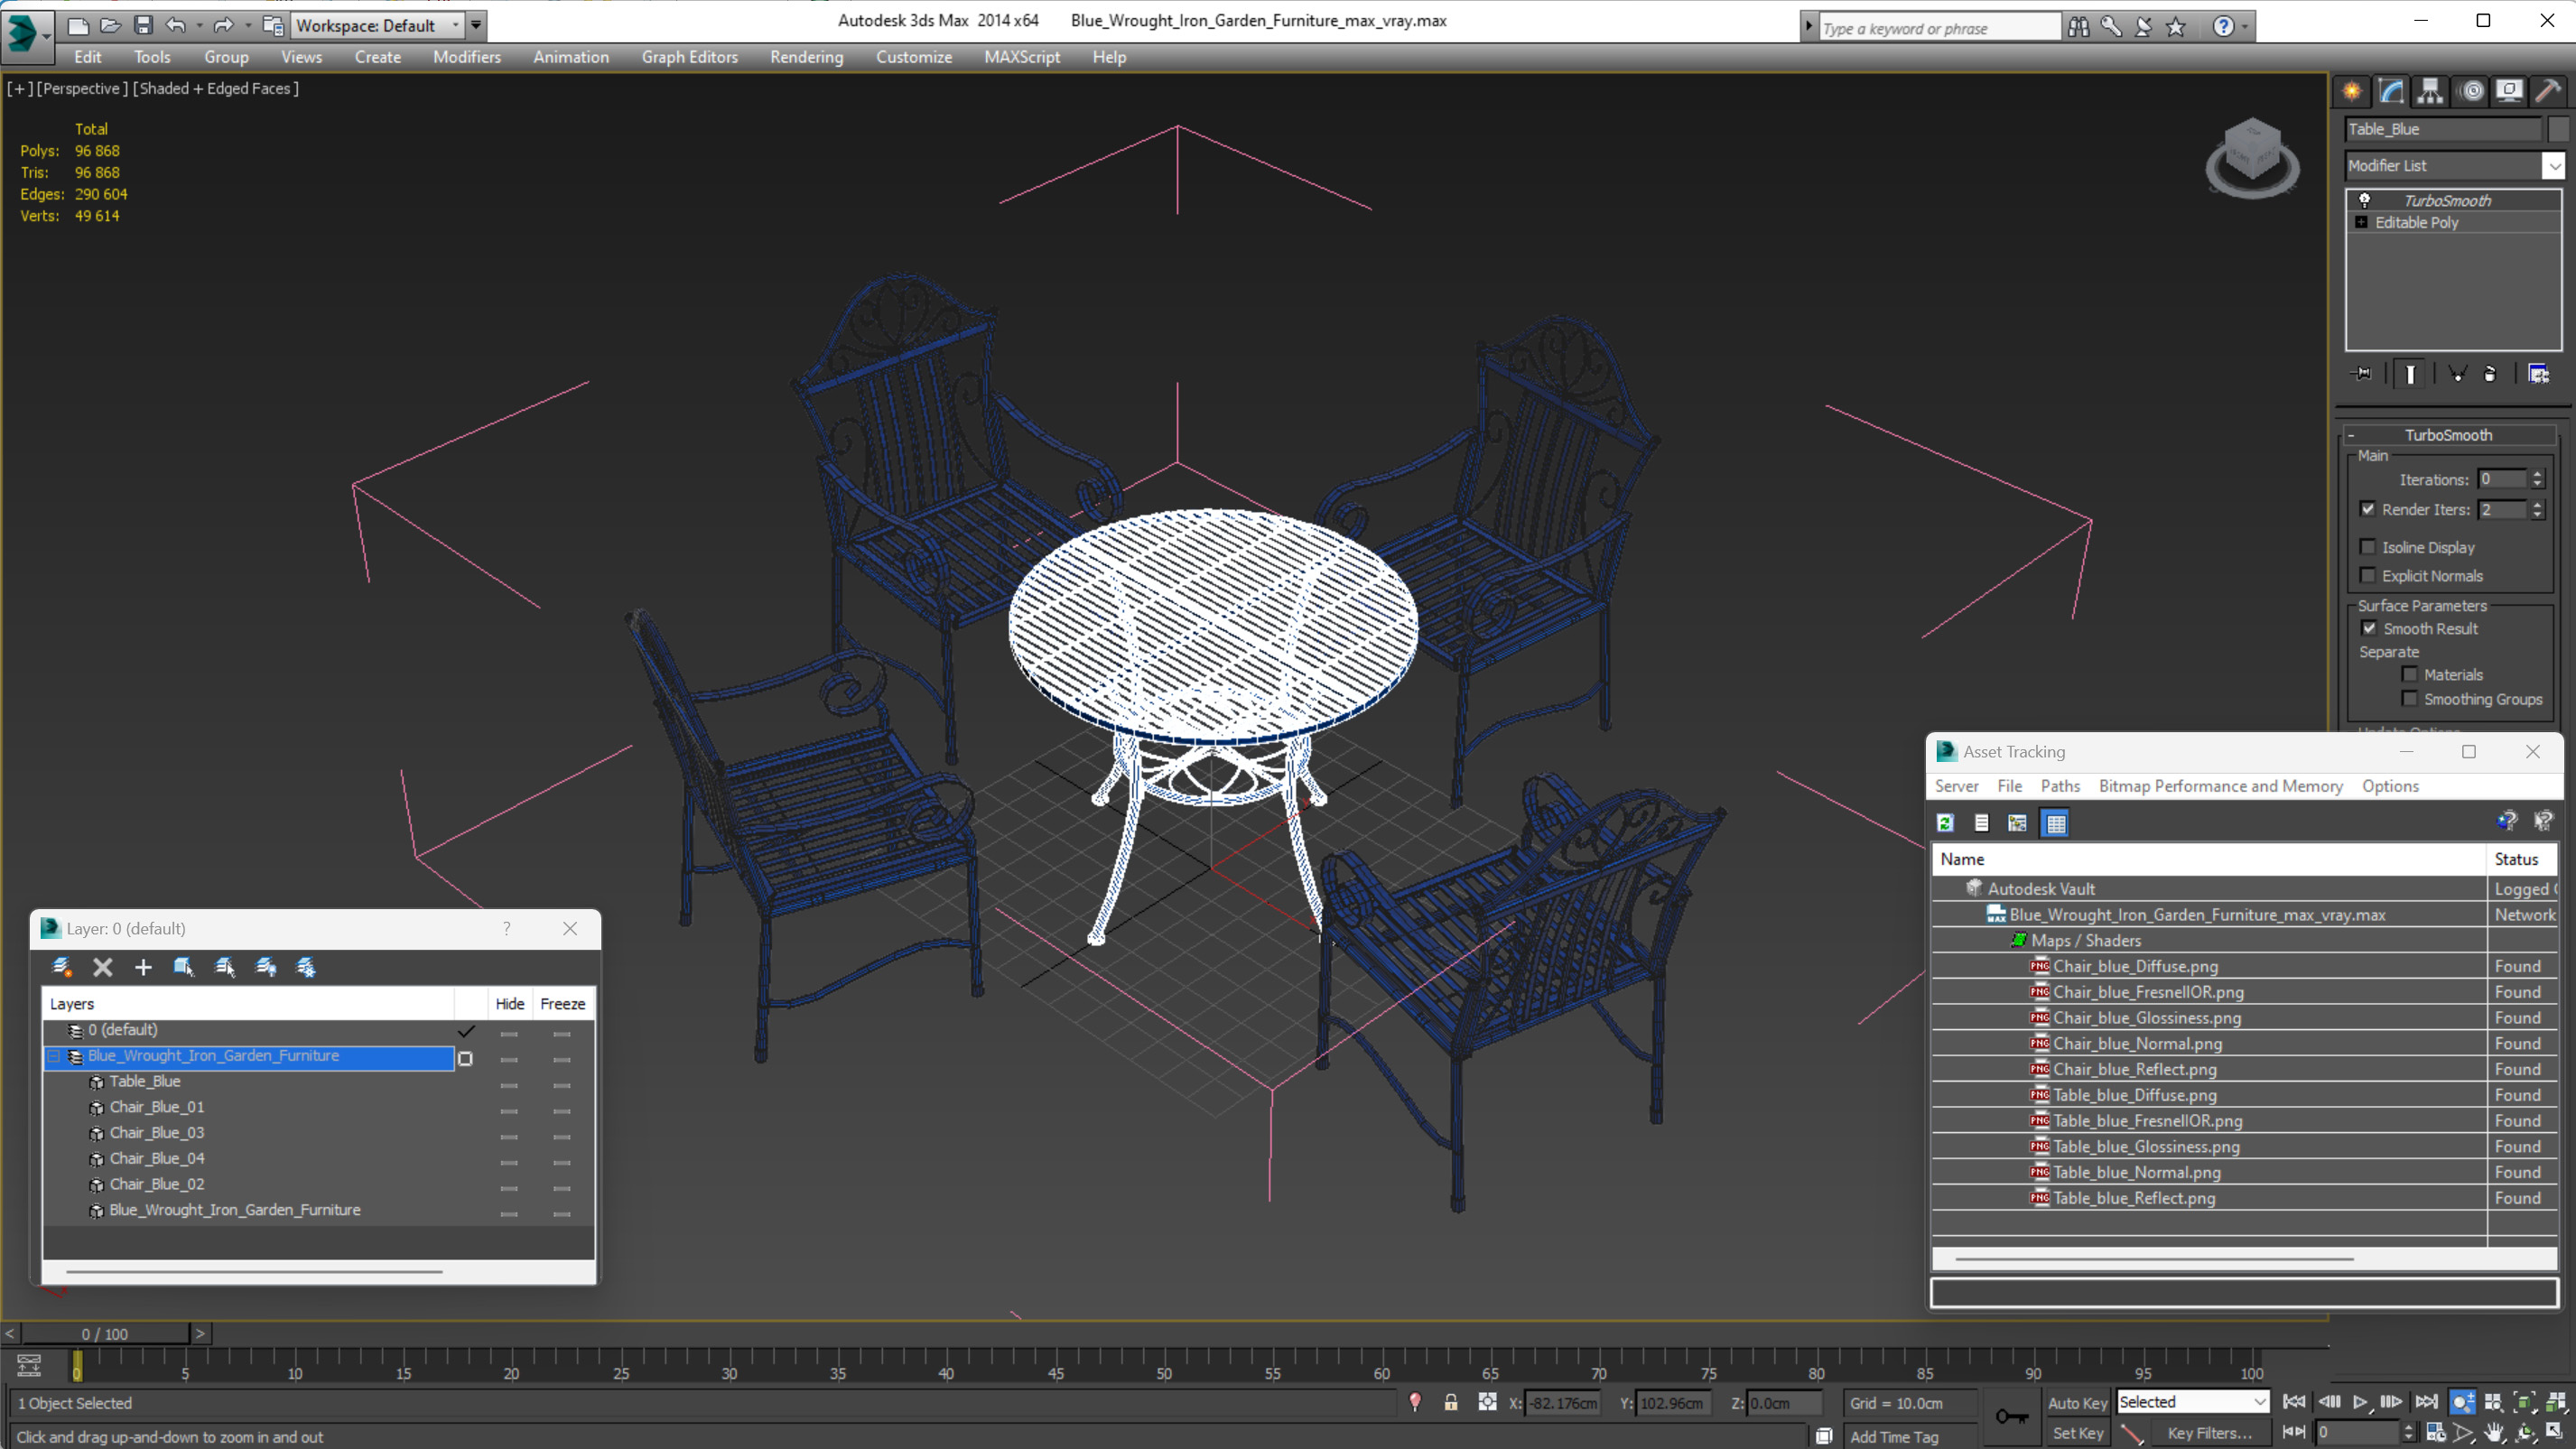This screenshot has width=2576, height=1449.
Task: Click the Create New Layer plus icon
Action: point(143,967)
